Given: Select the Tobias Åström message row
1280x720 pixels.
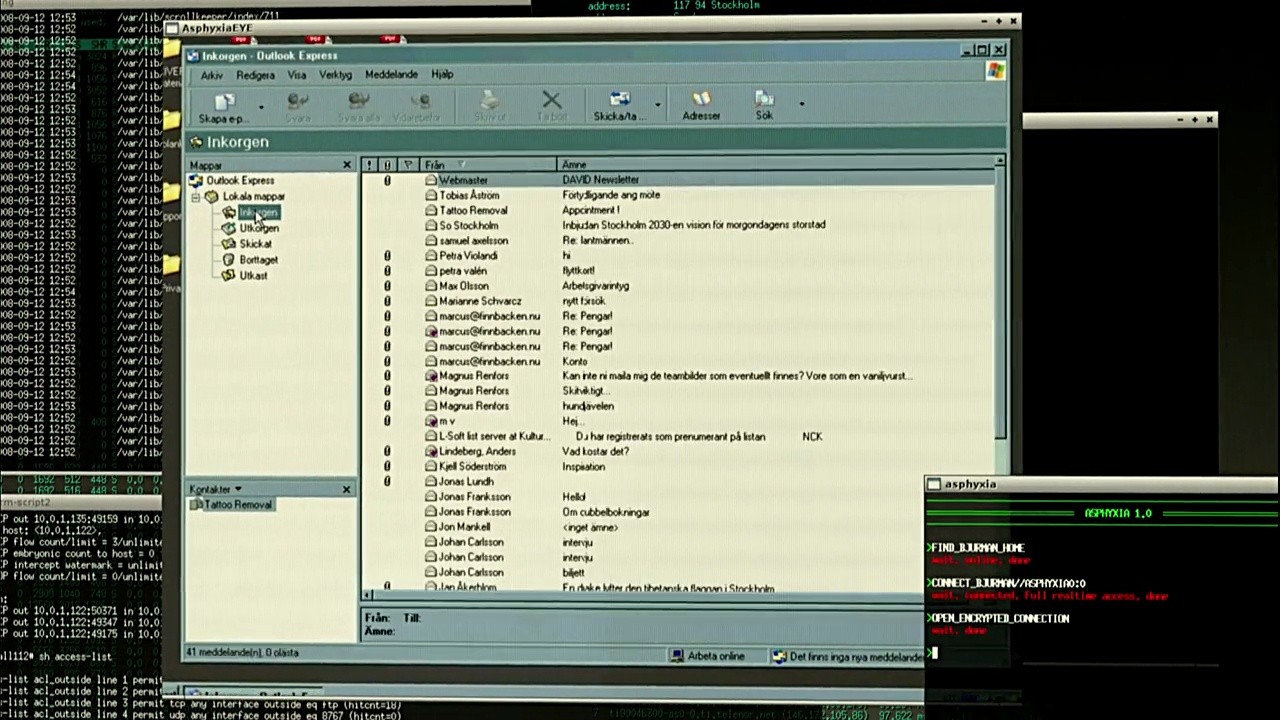Looking at the screenshot, I should click(679, 196).
